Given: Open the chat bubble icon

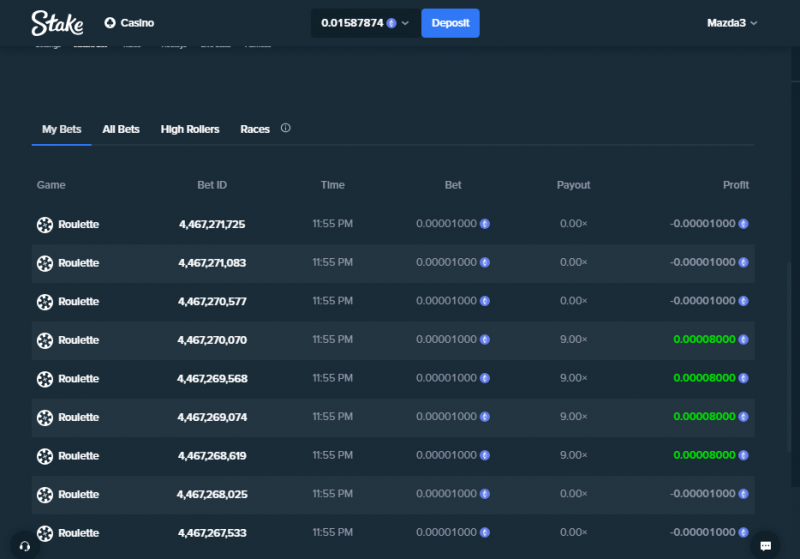Looking at the screenshot, I should click(765, 546).
